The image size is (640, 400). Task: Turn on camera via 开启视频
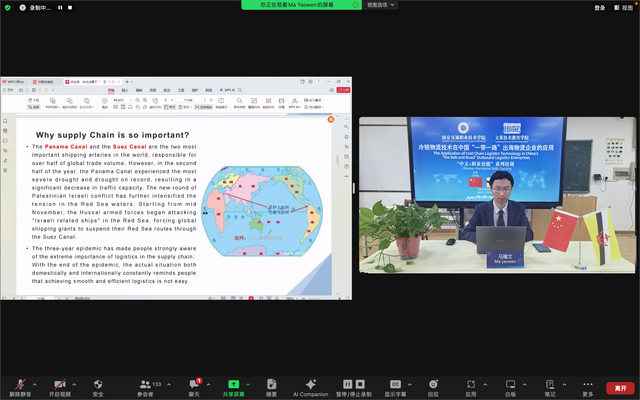coord(58,386)
